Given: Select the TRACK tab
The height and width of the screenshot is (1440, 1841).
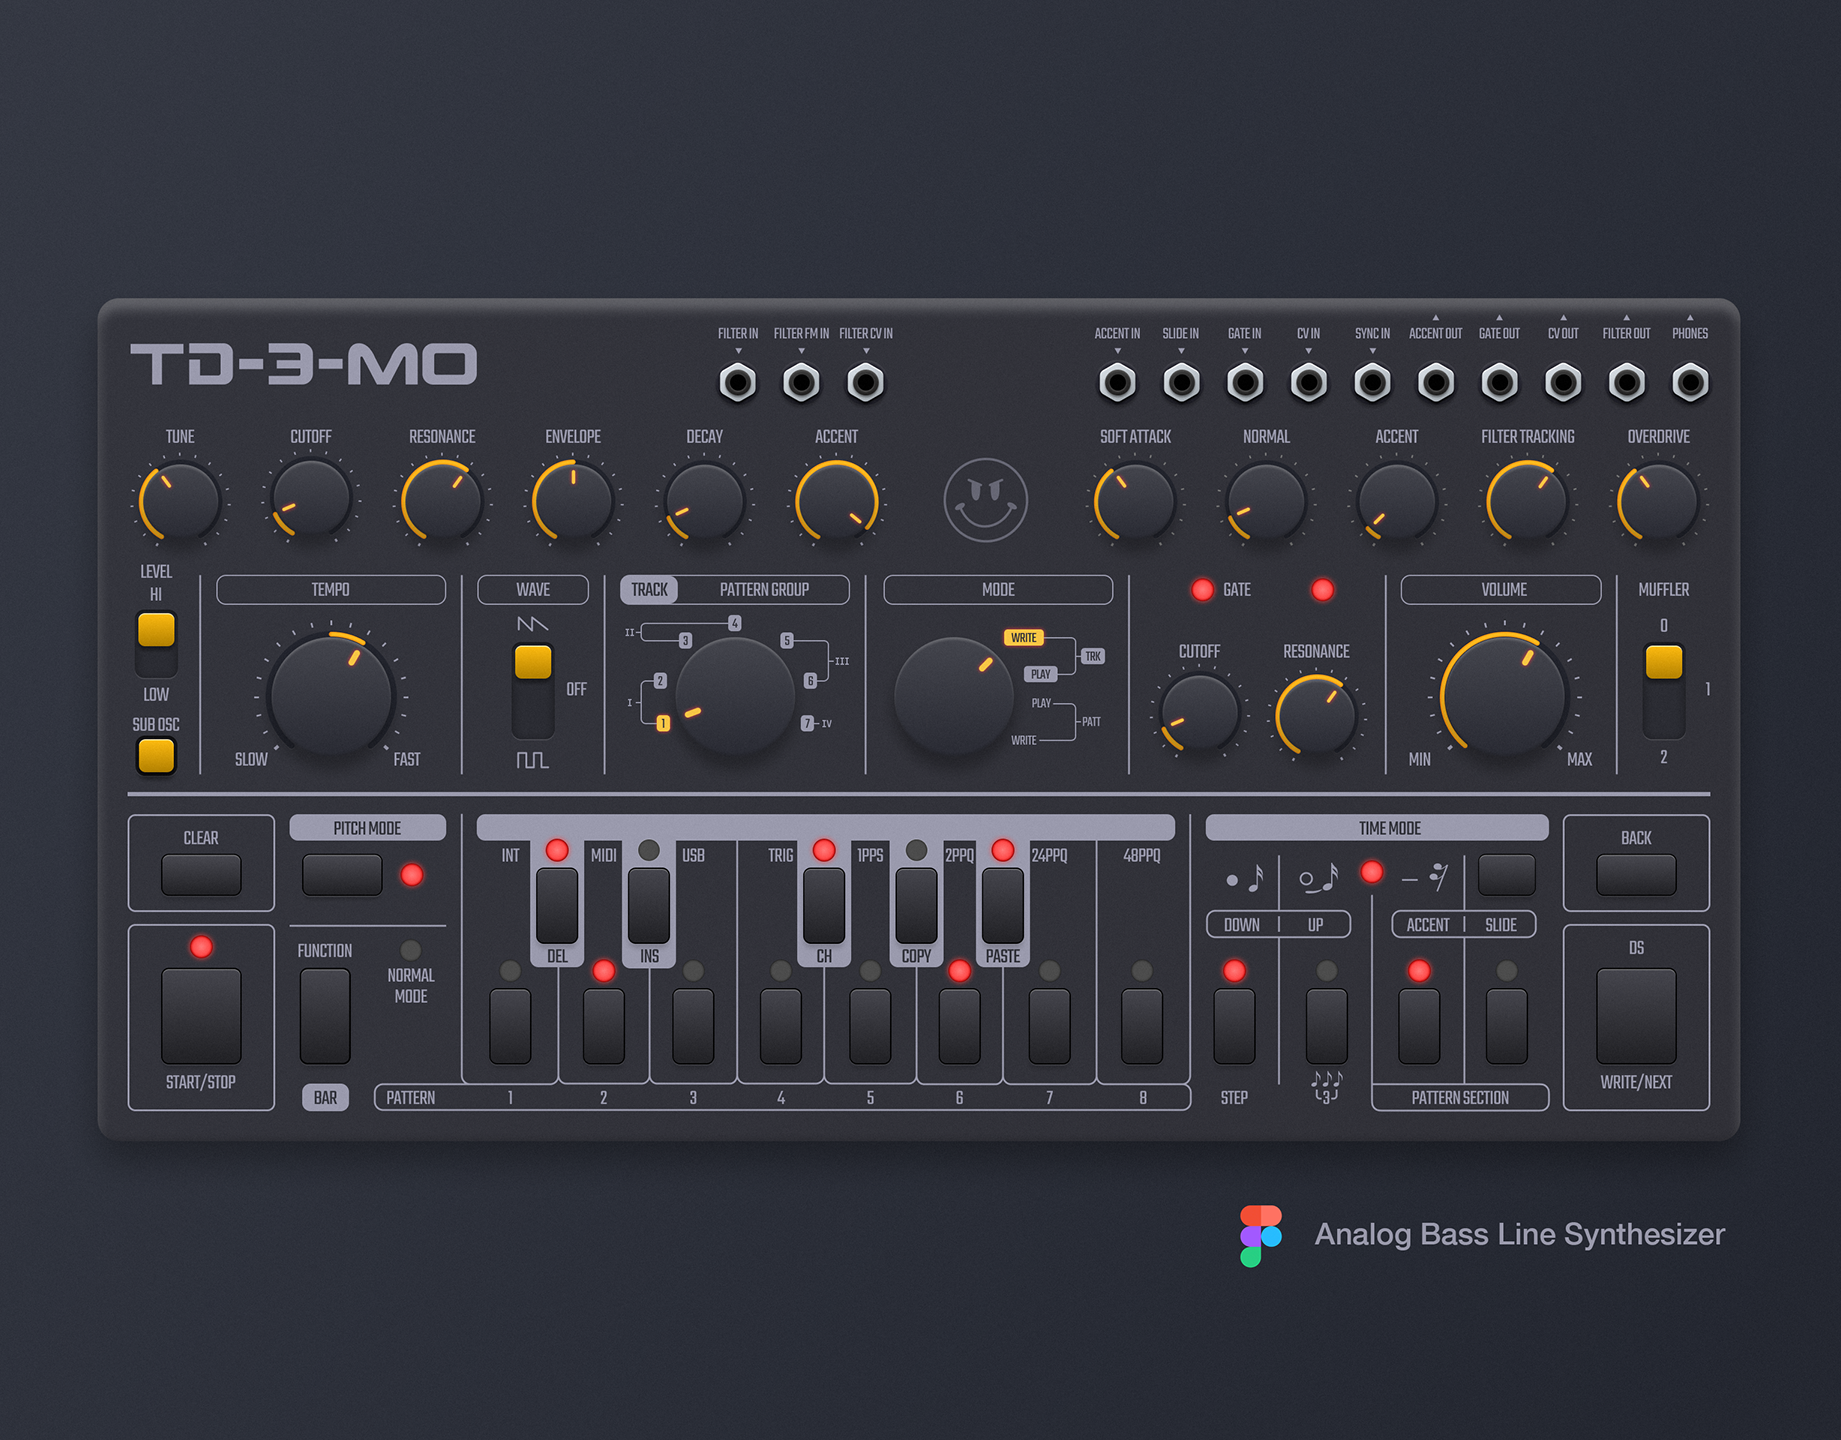Looking at the screenshot, I should tap(649, 590).
